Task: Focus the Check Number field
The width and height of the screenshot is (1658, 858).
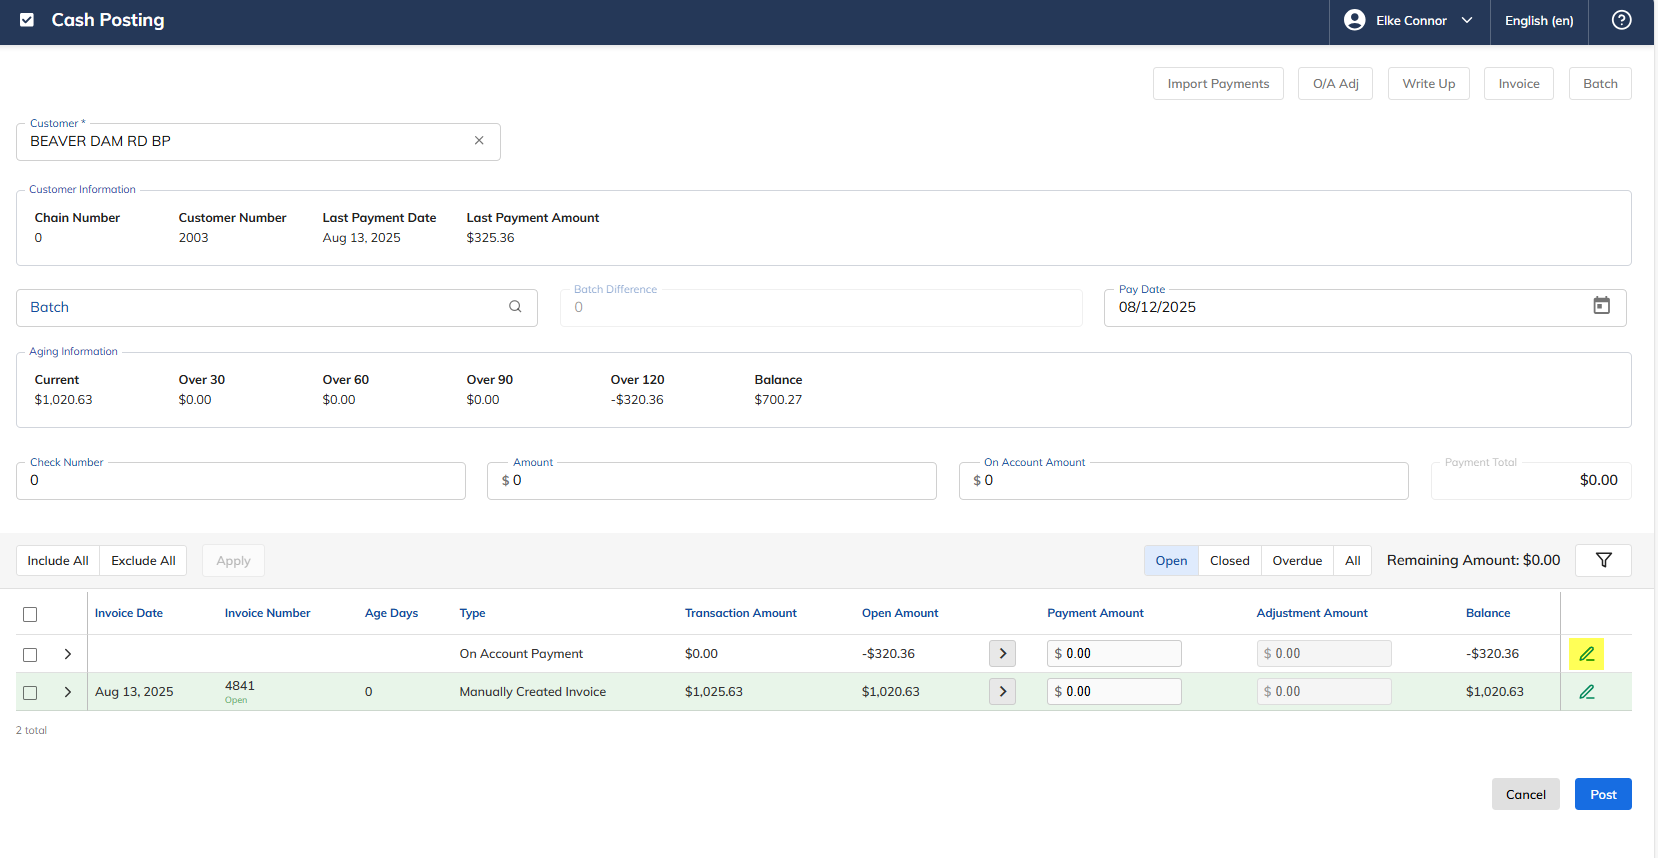Action: click(241, 481)
